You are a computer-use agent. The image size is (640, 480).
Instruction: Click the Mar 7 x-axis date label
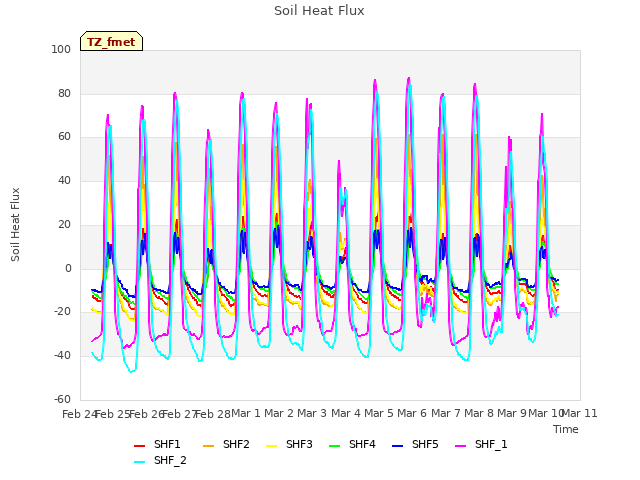click(446, 413)
